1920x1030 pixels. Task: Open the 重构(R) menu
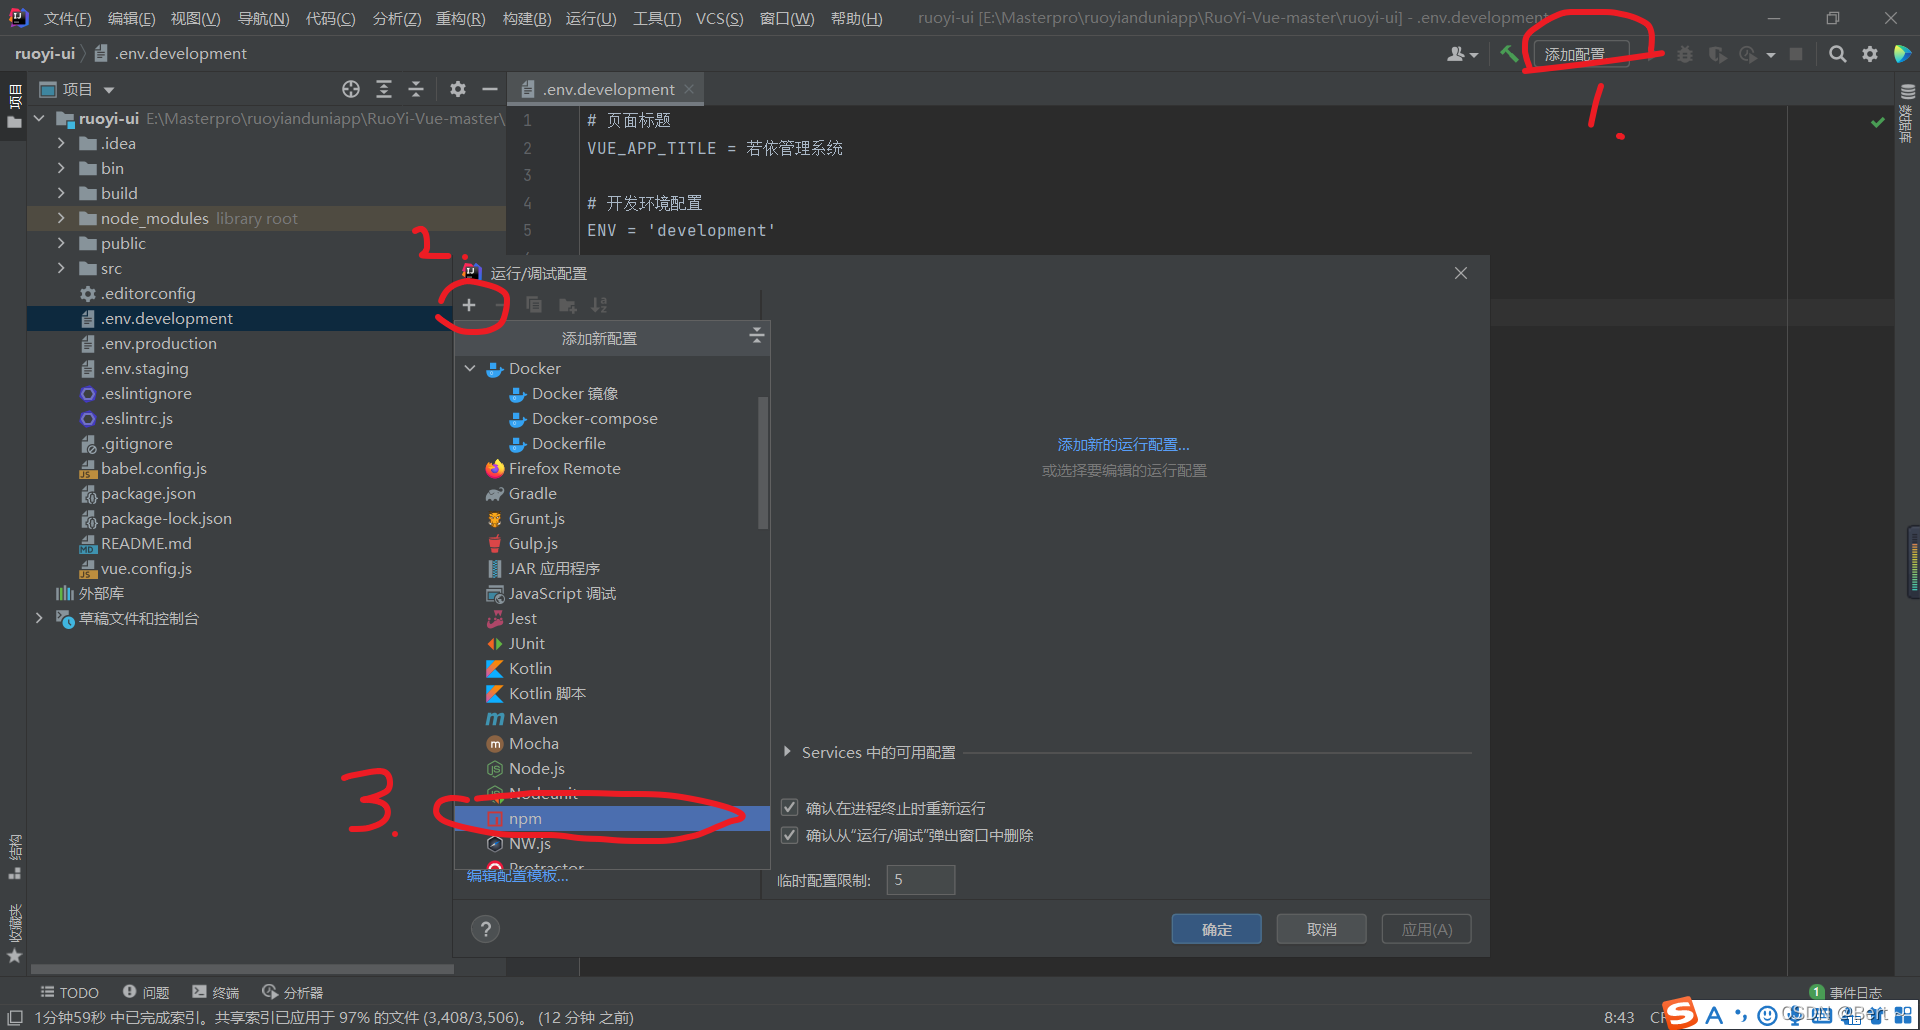[460, 18]
